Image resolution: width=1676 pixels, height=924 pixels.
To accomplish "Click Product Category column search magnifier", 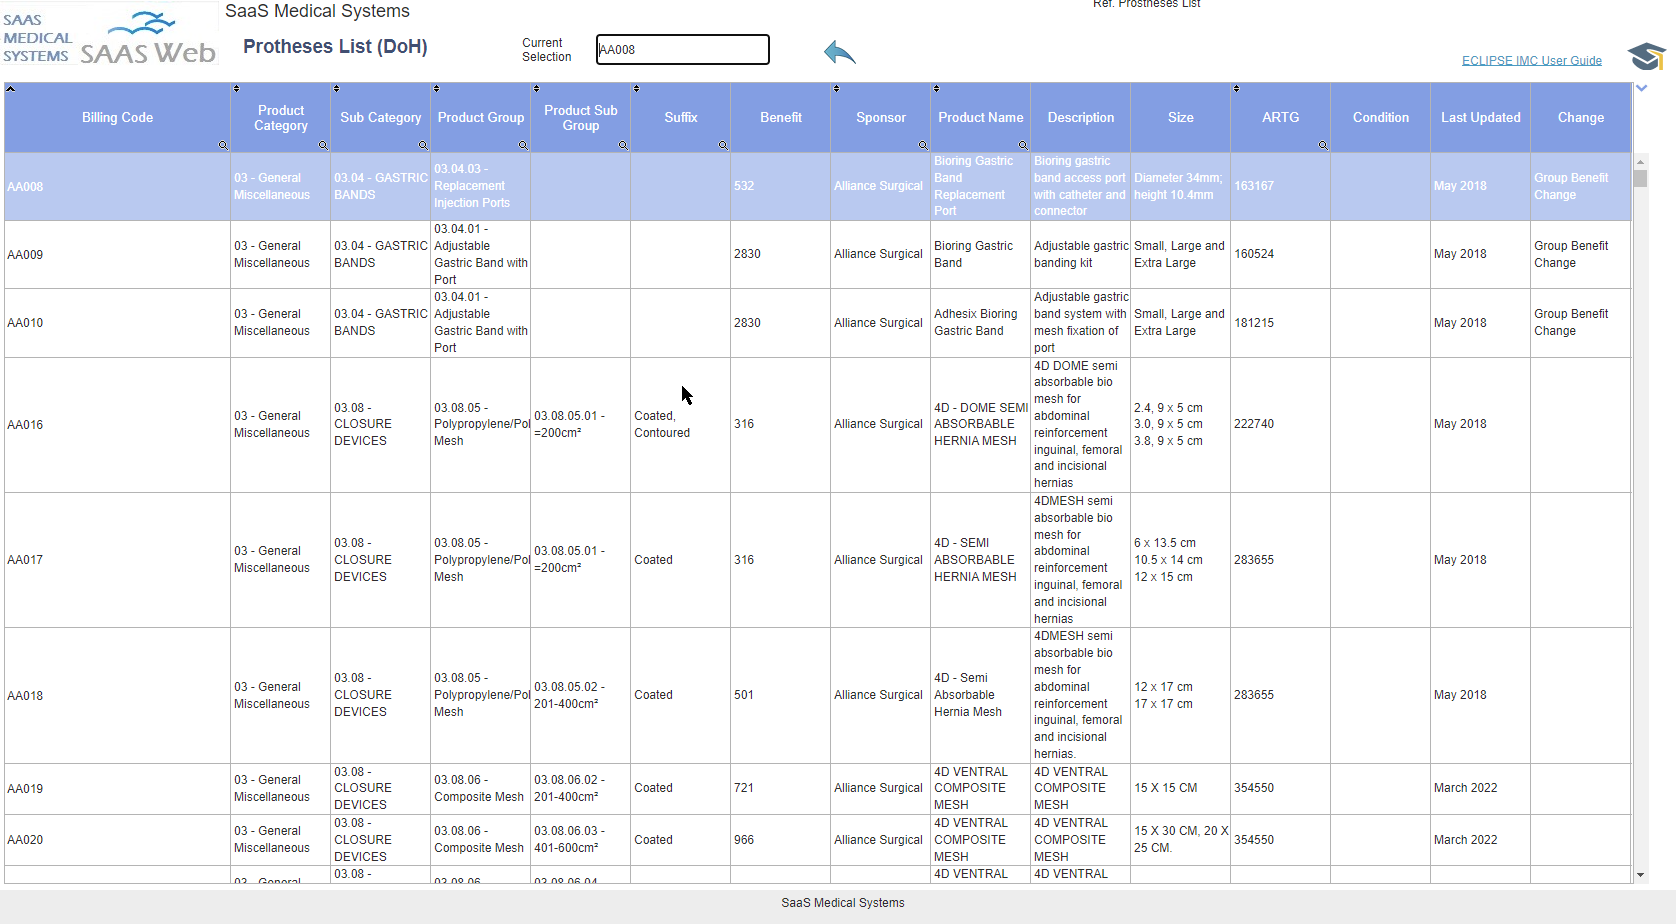I will pos(323,145).
